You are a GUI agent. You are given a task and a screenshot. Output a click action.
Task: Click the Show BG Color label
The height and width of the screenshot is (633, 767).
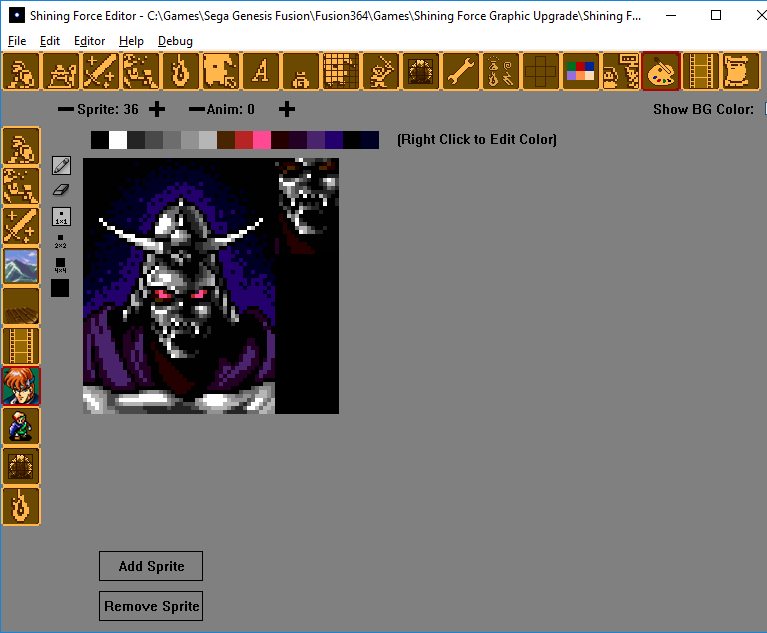click(703, 109)
